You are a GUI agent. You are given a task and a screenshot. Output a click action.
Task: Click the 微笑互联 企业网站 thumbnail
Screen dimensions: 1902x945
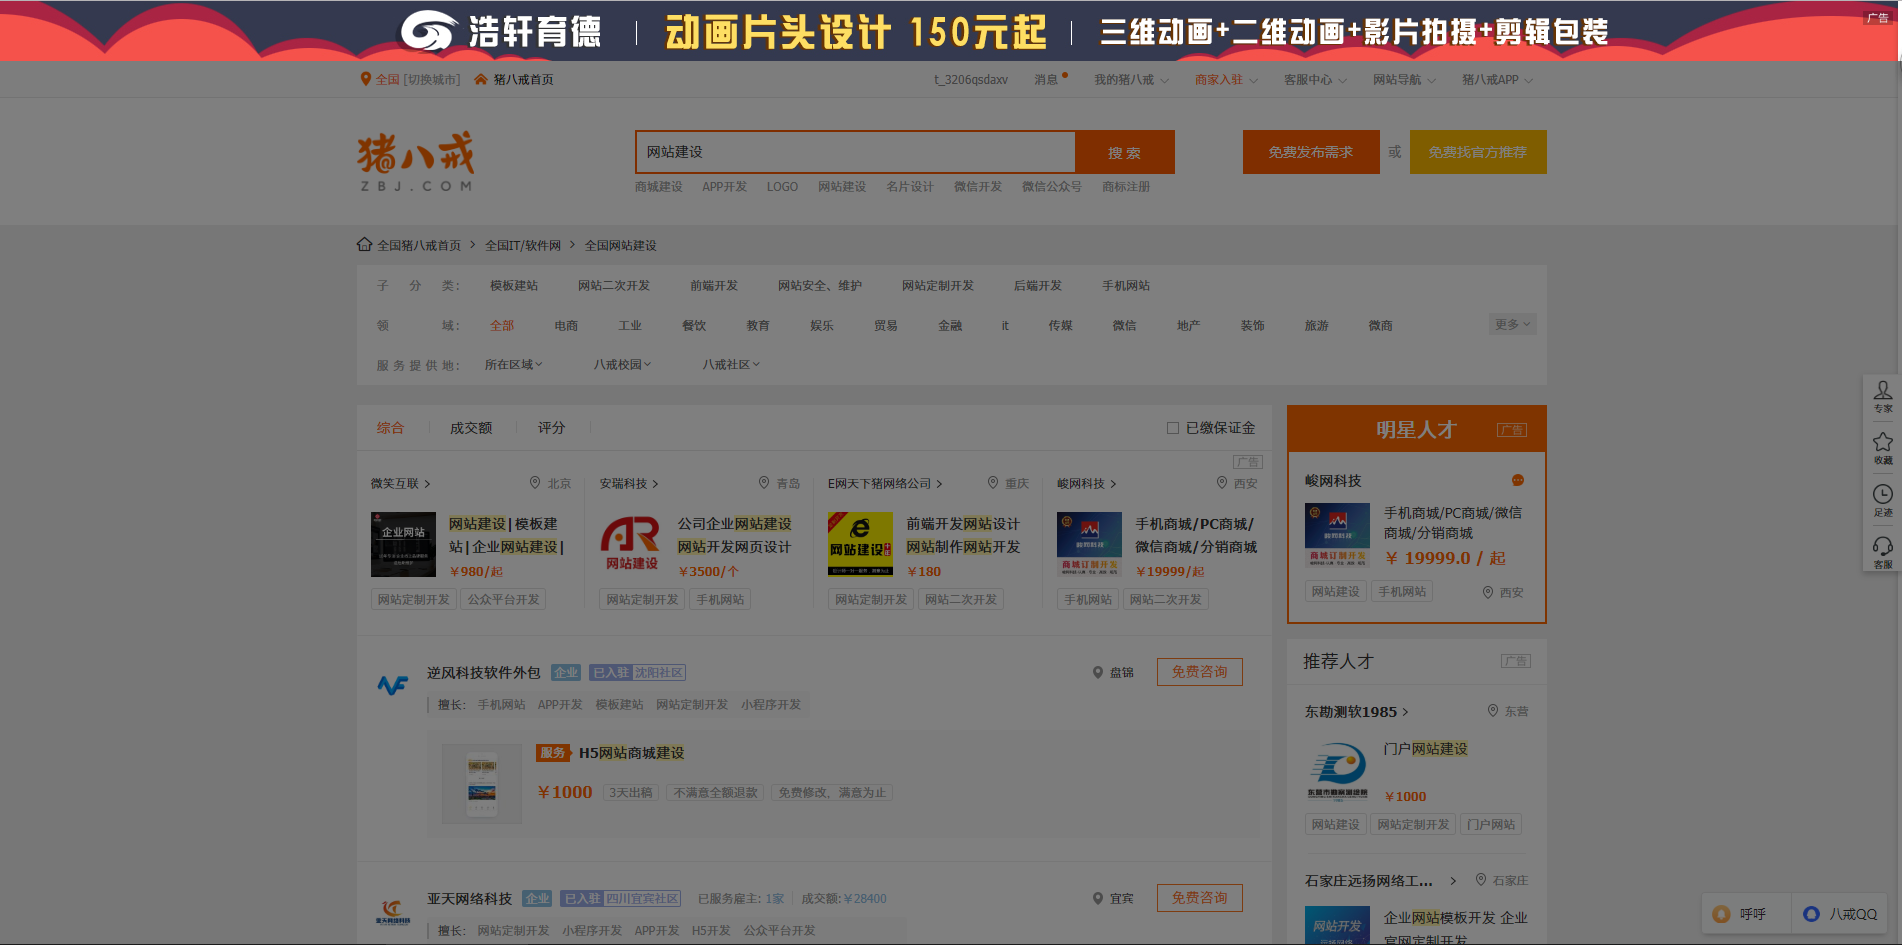click(x=403, y=544)
